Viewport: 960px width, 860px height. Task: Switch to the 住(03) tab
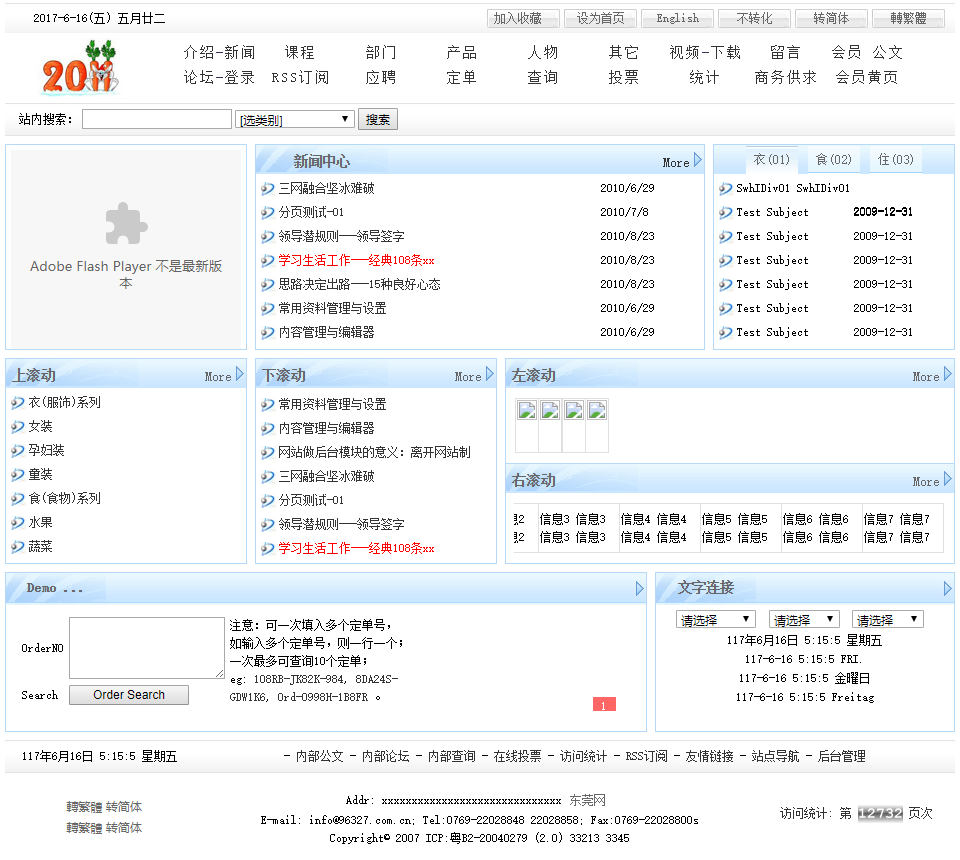[895, 160]
